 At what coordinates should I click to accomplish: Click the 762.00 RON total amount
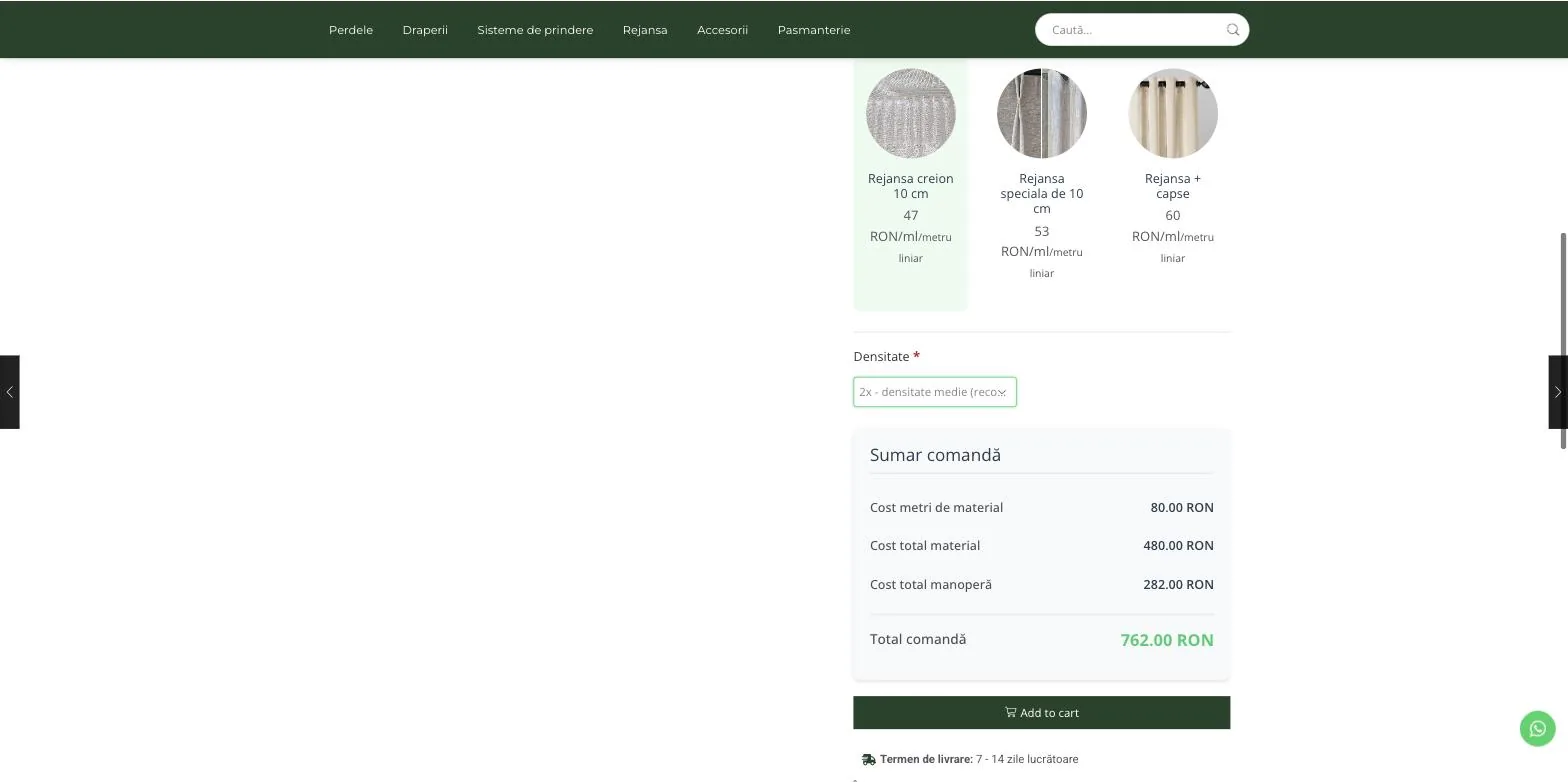click(1167, 640)
